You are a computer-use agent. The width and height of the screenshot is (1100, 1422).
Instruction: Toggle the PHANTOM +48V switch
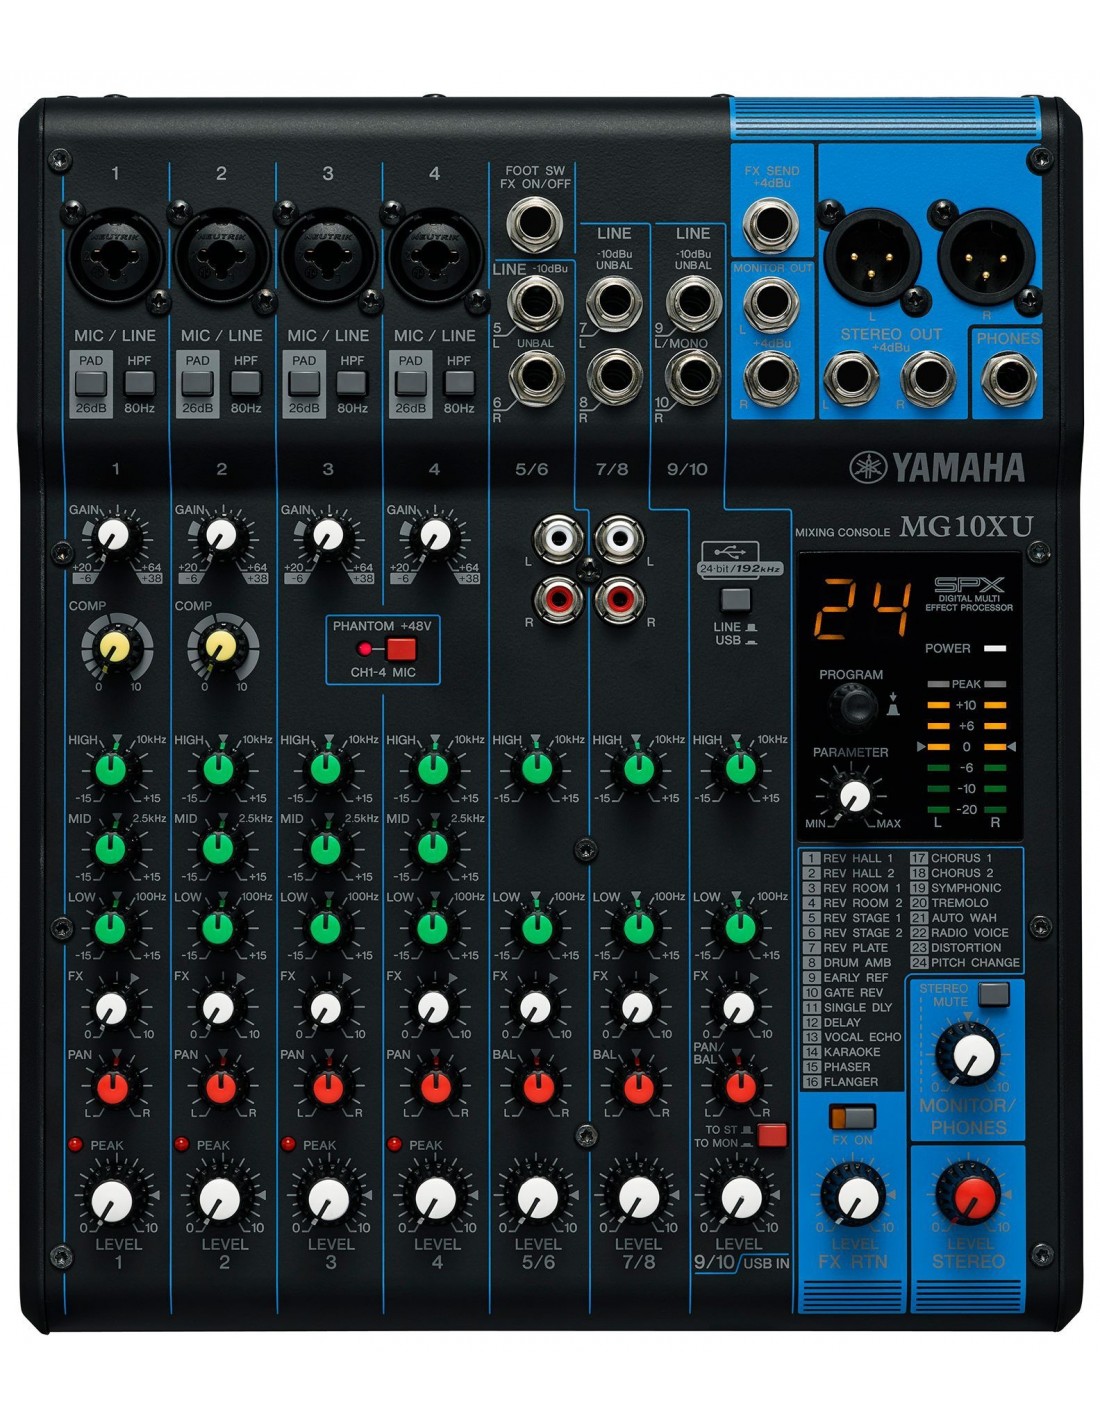click(x=400, y=648)
